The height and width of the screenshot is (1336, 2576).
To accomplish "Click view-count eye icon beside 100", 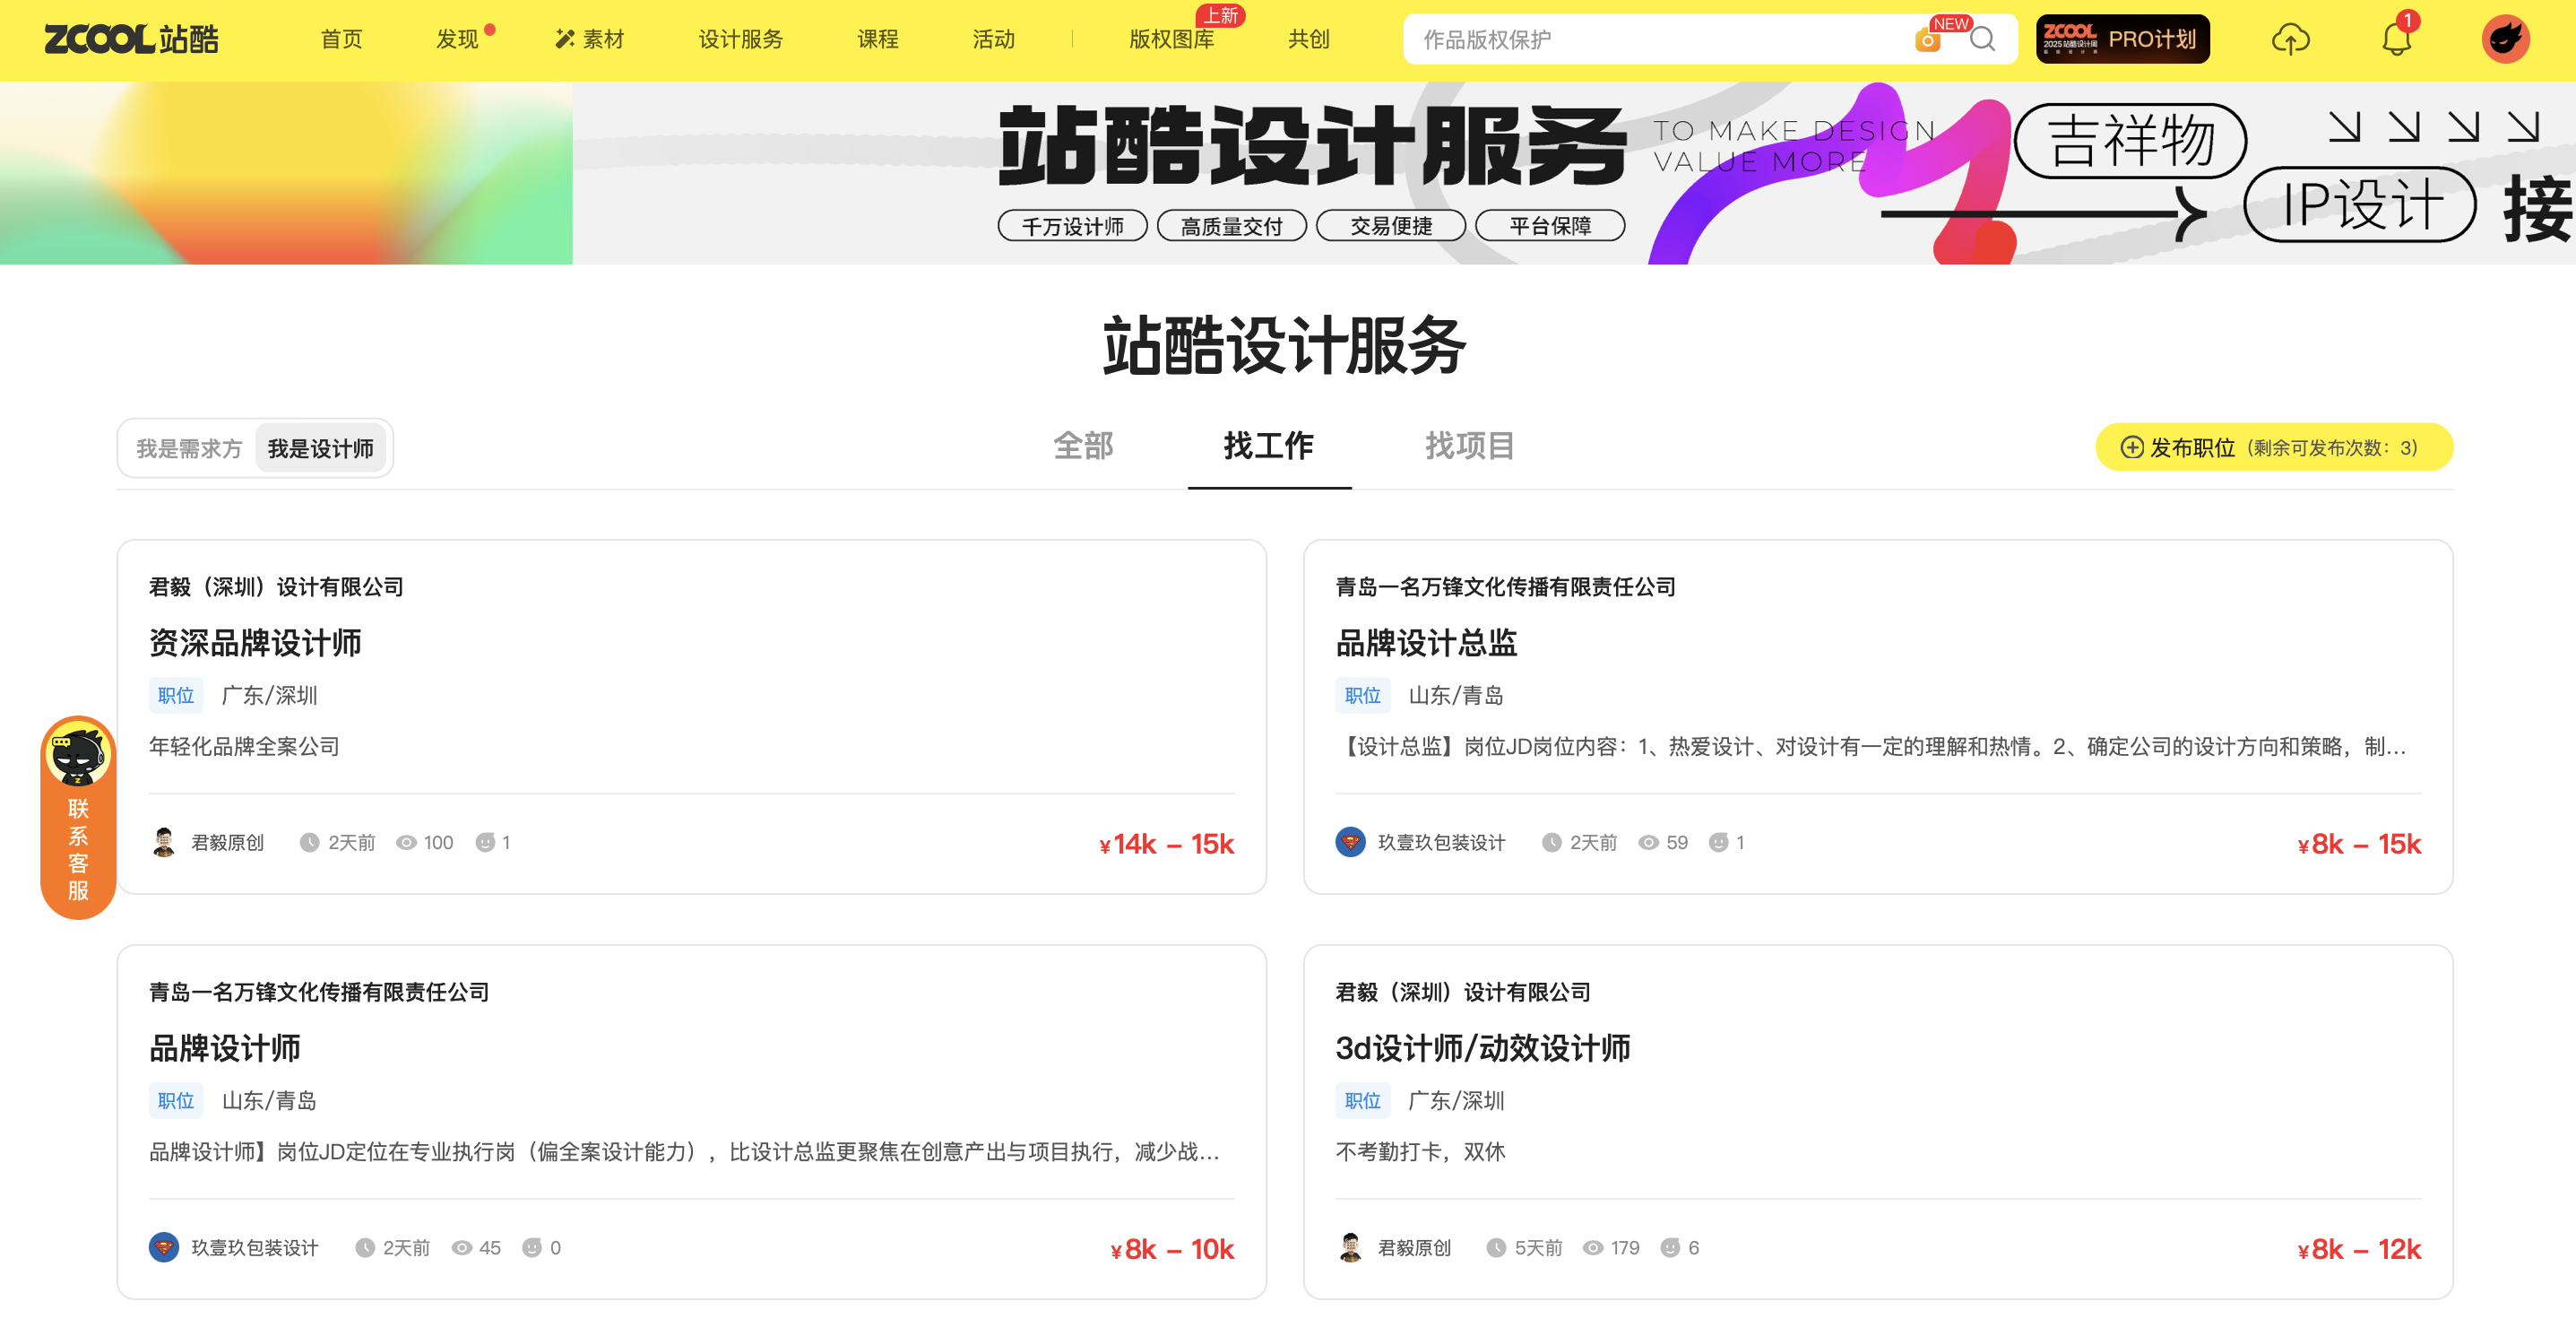I will tap(406, 843).
